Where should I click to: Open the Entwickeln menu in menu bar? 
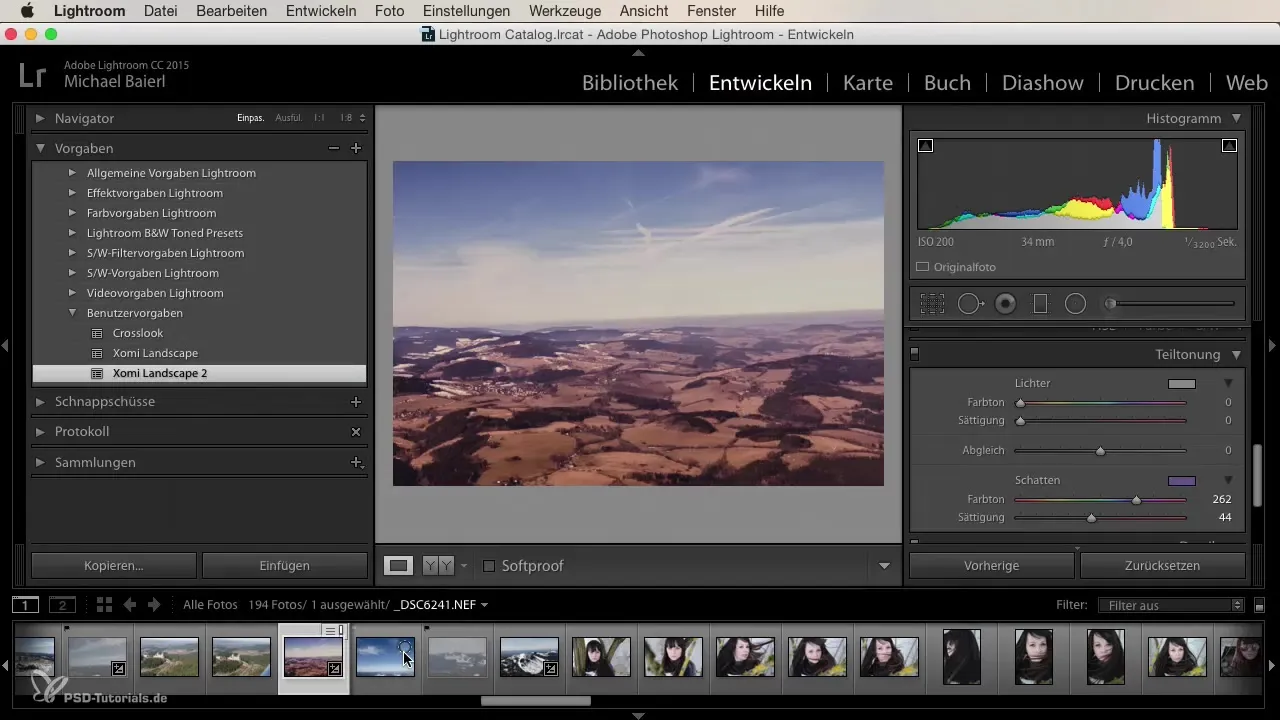point(320,11)
